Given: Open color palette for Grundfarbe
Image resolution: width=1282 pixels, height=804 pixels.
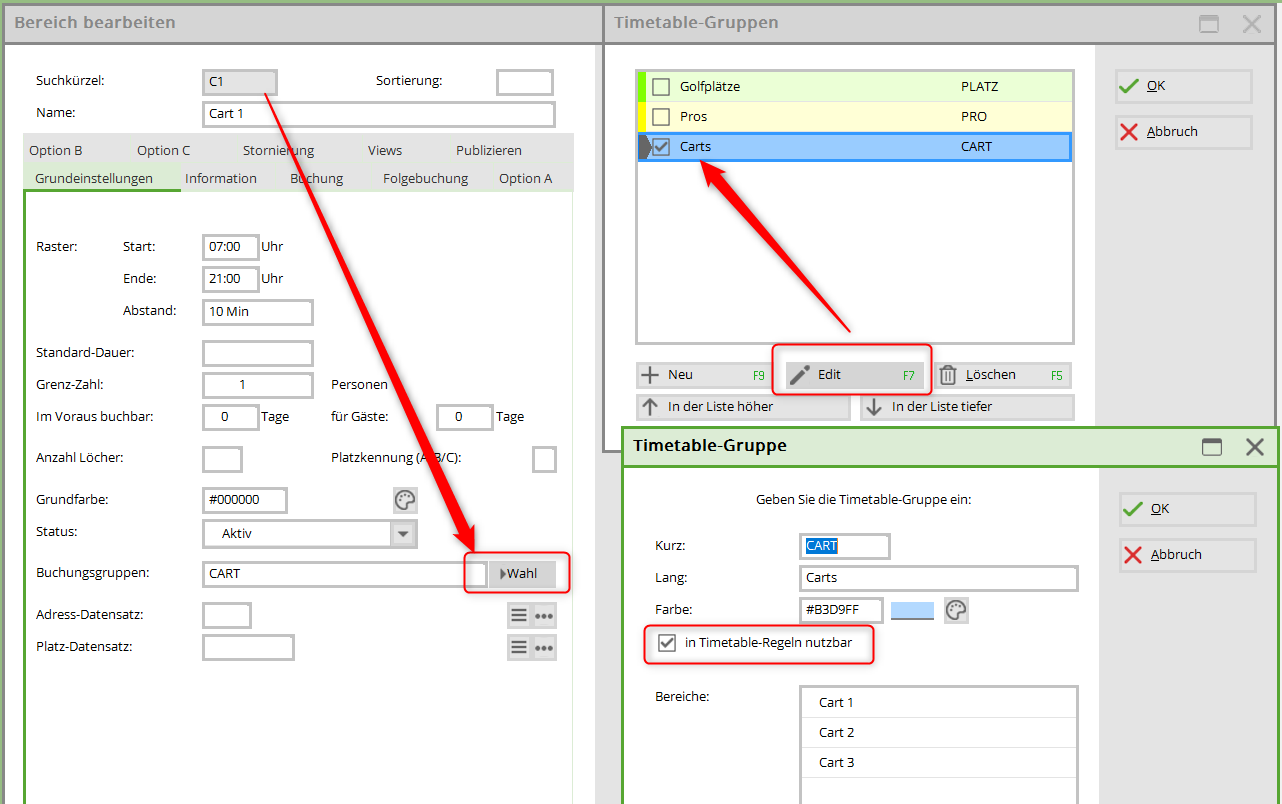Looking at the screenshot, I should point(405,501).
